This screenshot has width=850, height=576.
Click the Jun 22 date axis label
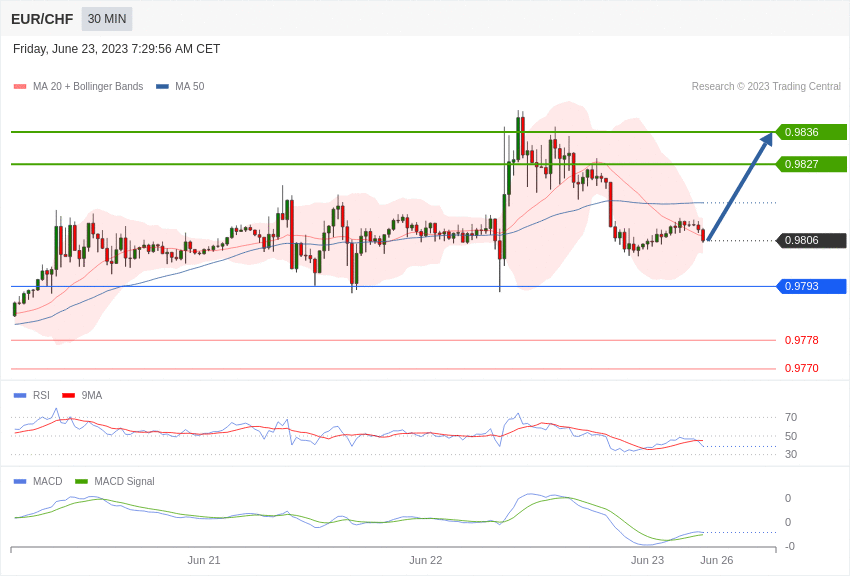point(426,560)
